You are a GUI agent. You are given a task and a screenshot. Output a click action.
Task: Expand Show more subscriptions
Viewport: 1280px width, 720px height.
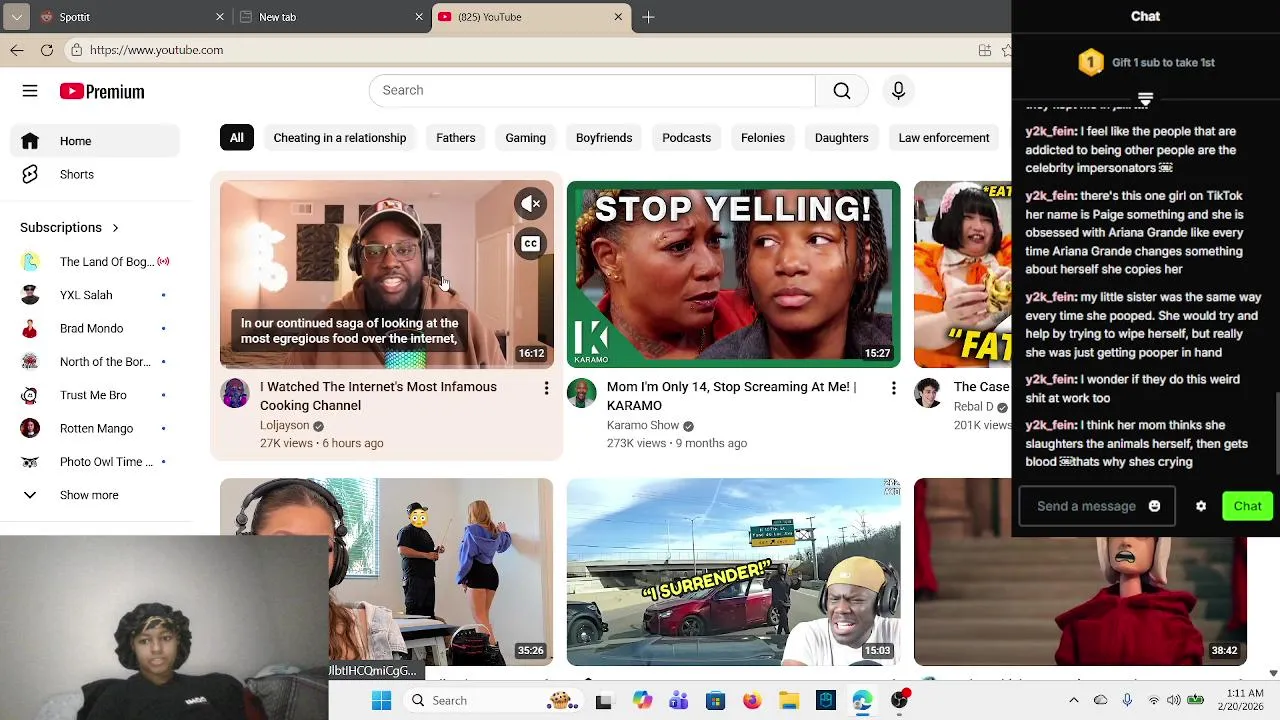point(96,495)
